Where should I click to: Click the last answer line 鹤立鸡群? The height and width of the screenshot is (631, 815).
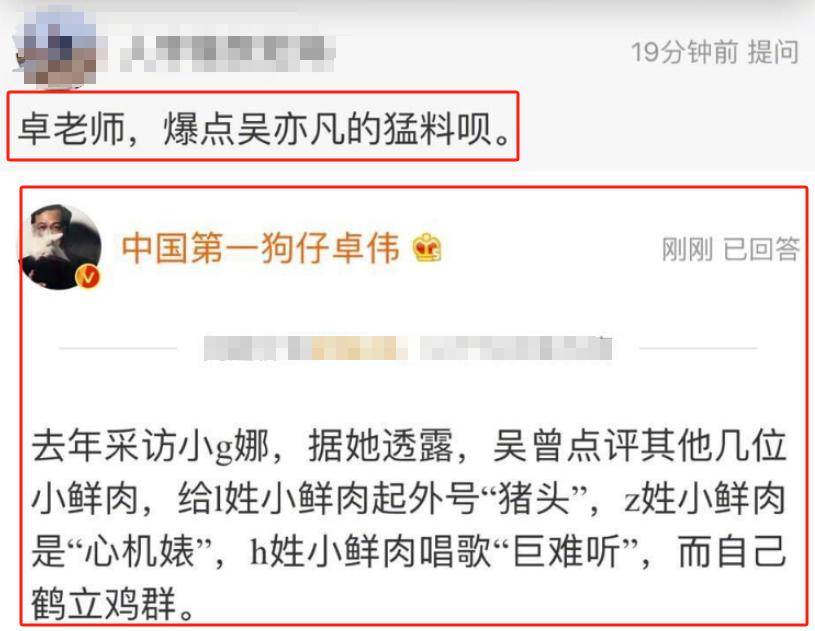[x=113, y=603]
